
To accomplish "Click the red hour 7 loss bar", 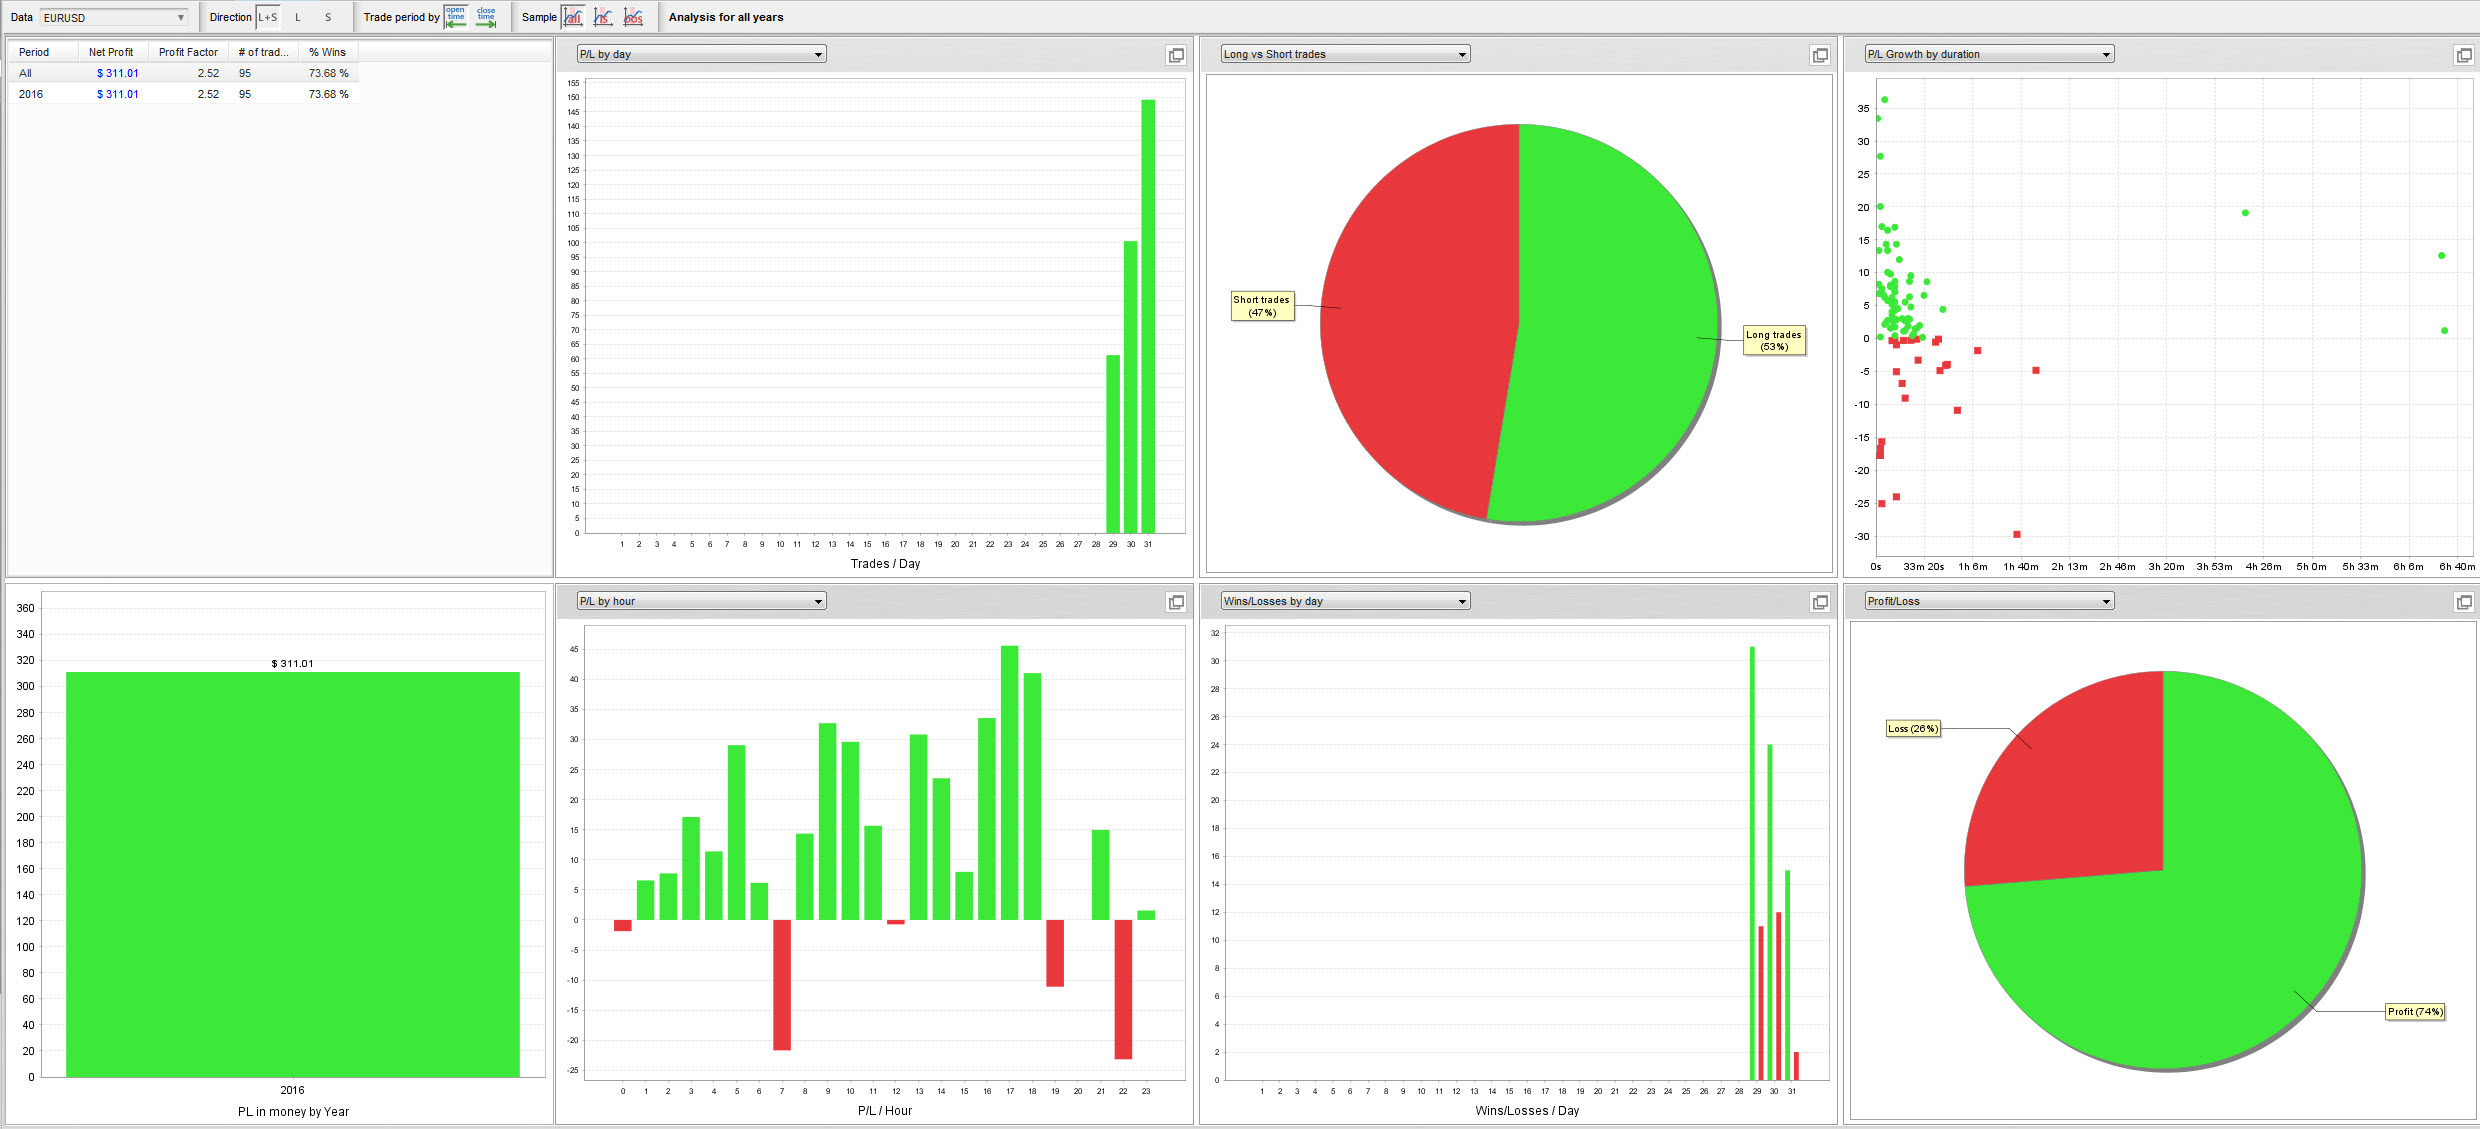I will pyautogui.click(x=782, y=985).
